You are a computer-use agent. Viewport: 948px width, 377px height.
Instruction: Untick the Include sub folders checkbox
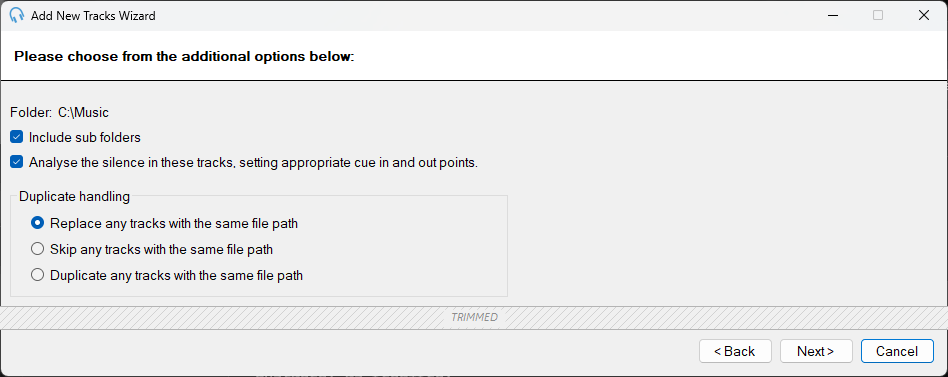pyautogui.click(x=17, y=137)
